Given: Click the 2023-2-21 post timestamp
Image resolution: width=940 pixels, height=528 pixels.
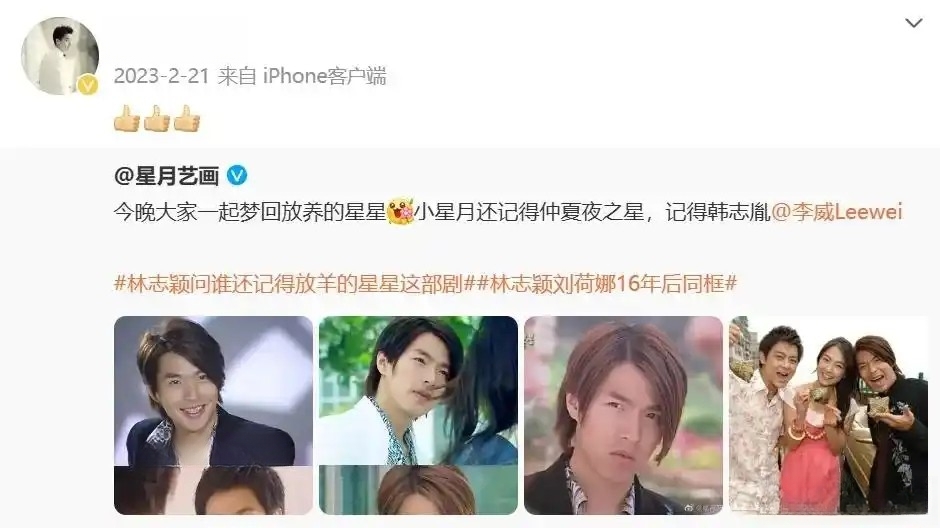Looking at the screenshot, I should [161, 76].
